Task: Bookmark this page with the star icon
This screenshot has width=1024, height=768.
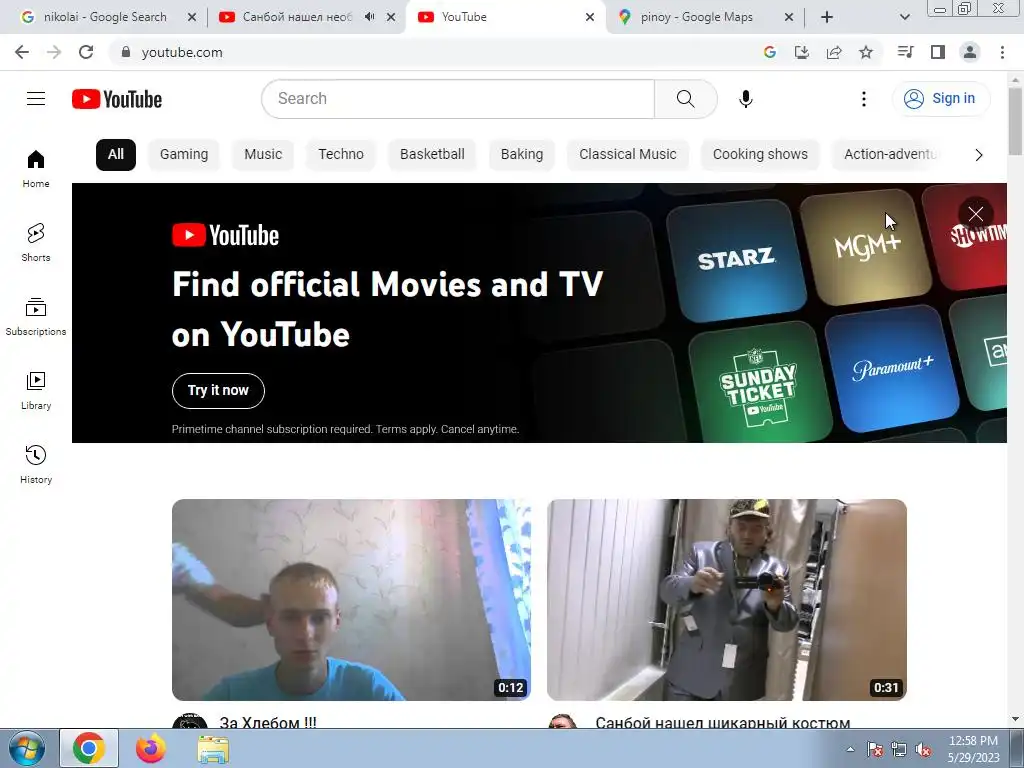Action: click(866, 52)
